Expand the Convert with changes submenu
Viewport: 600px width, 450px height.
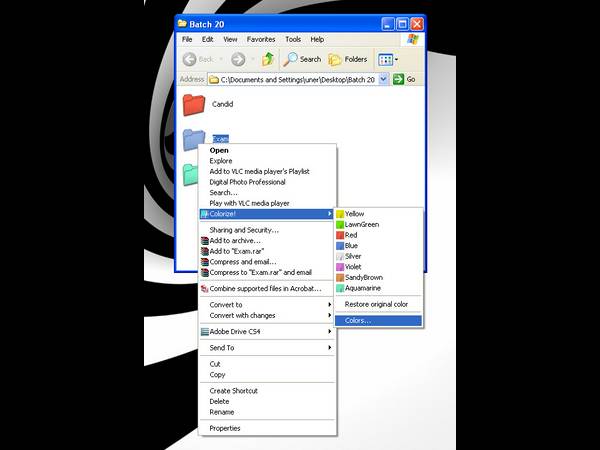[245, 316]
